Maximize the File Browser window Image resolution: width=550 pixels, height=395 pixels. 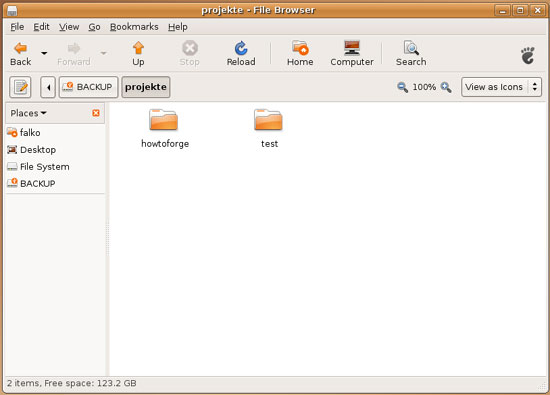tap(520, 10)
